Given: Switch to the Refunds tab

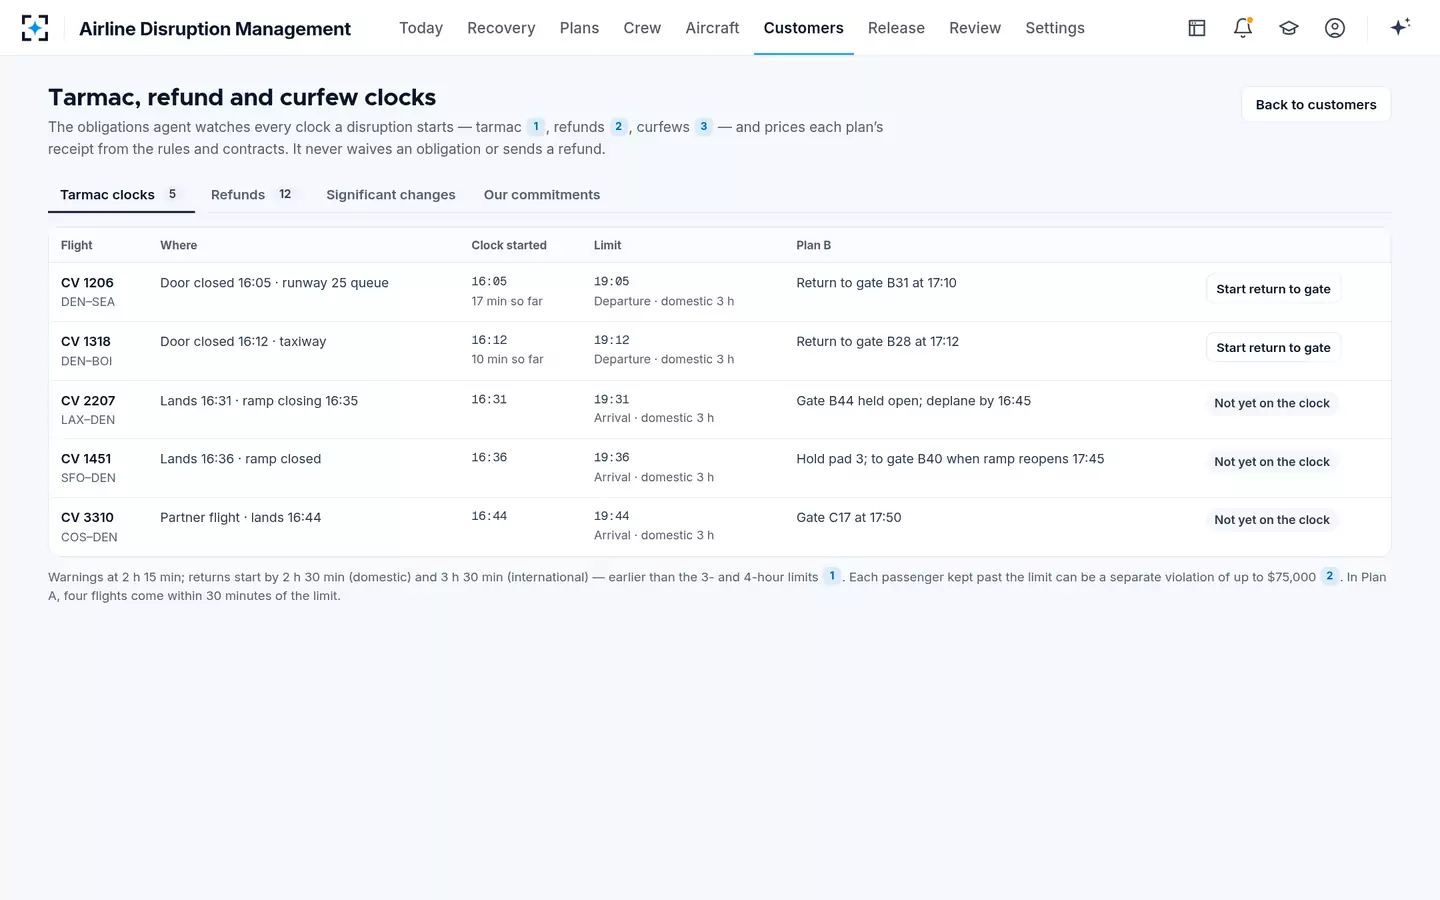Looking at the screenshot, I should click(254, 195).
